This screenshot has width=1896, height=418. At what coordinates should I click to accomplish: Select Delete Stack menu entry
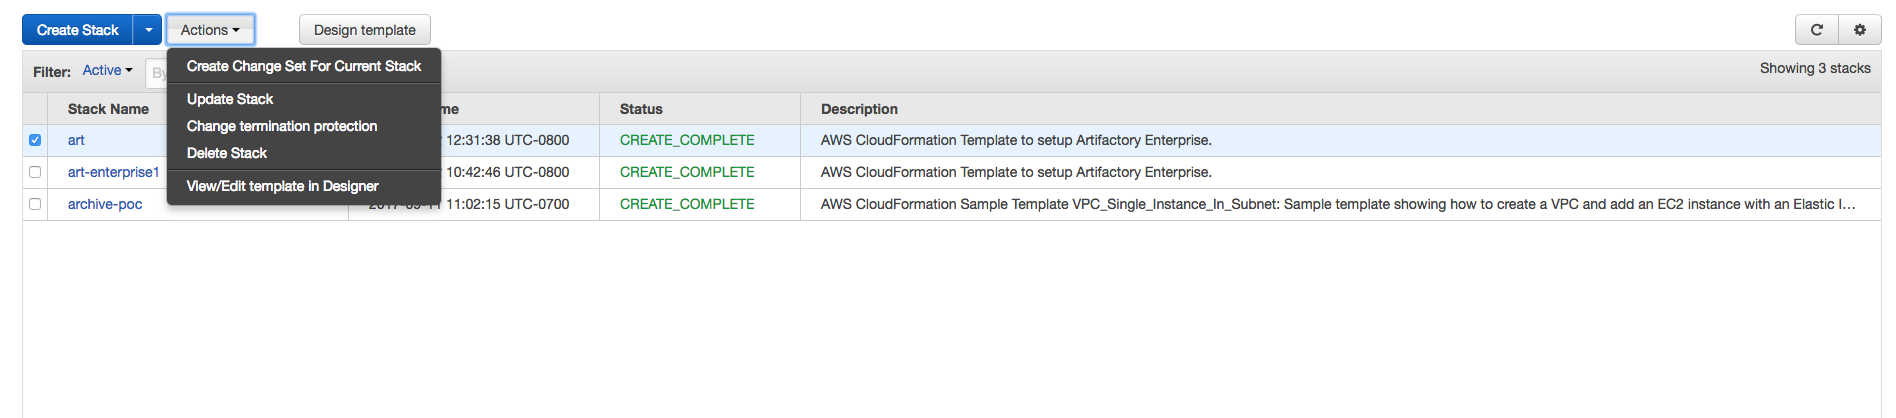coord(227,153)
